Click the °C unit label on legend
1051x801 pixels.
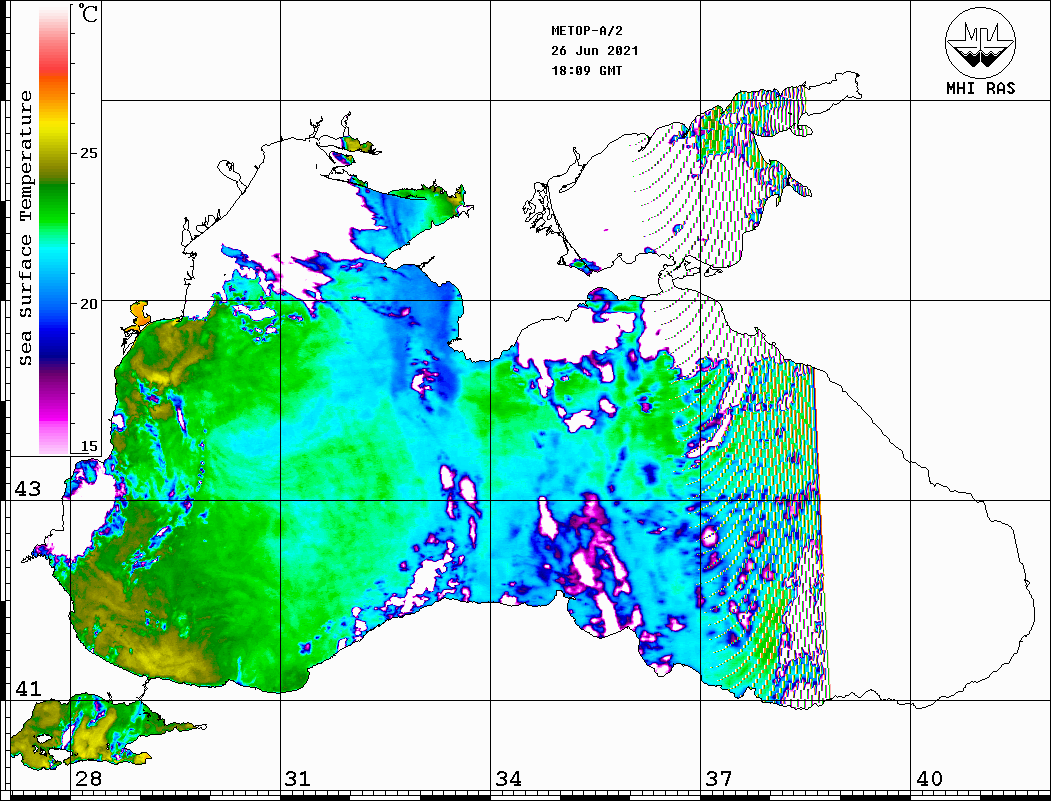[x=88, y=13]
